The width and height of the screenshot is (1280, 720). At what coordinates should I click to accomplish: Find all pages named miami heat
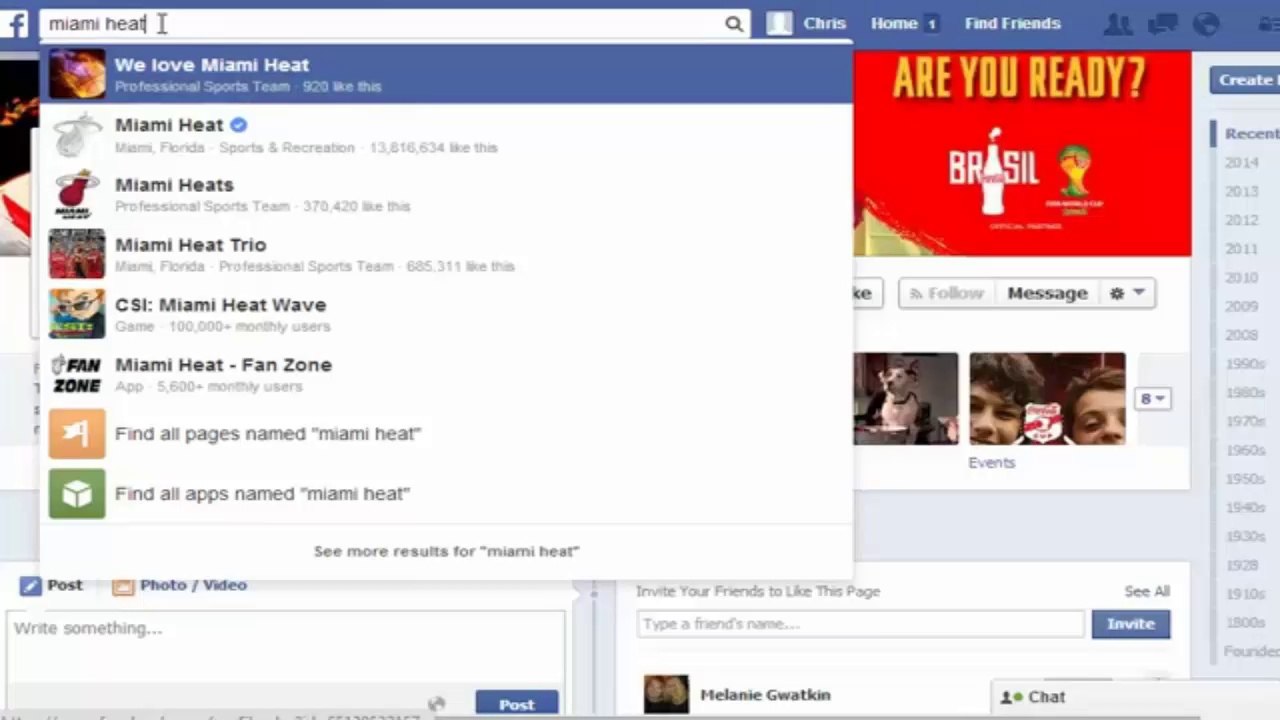(446, 434)
